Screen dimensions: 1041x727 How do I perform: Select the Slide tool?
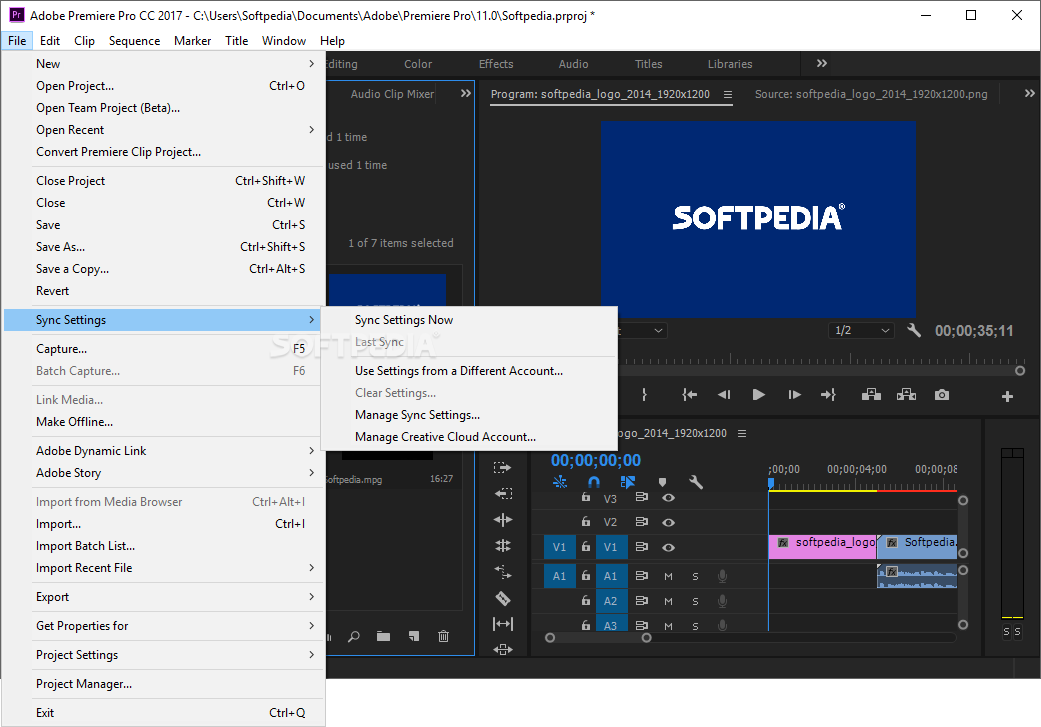[503, 650]
